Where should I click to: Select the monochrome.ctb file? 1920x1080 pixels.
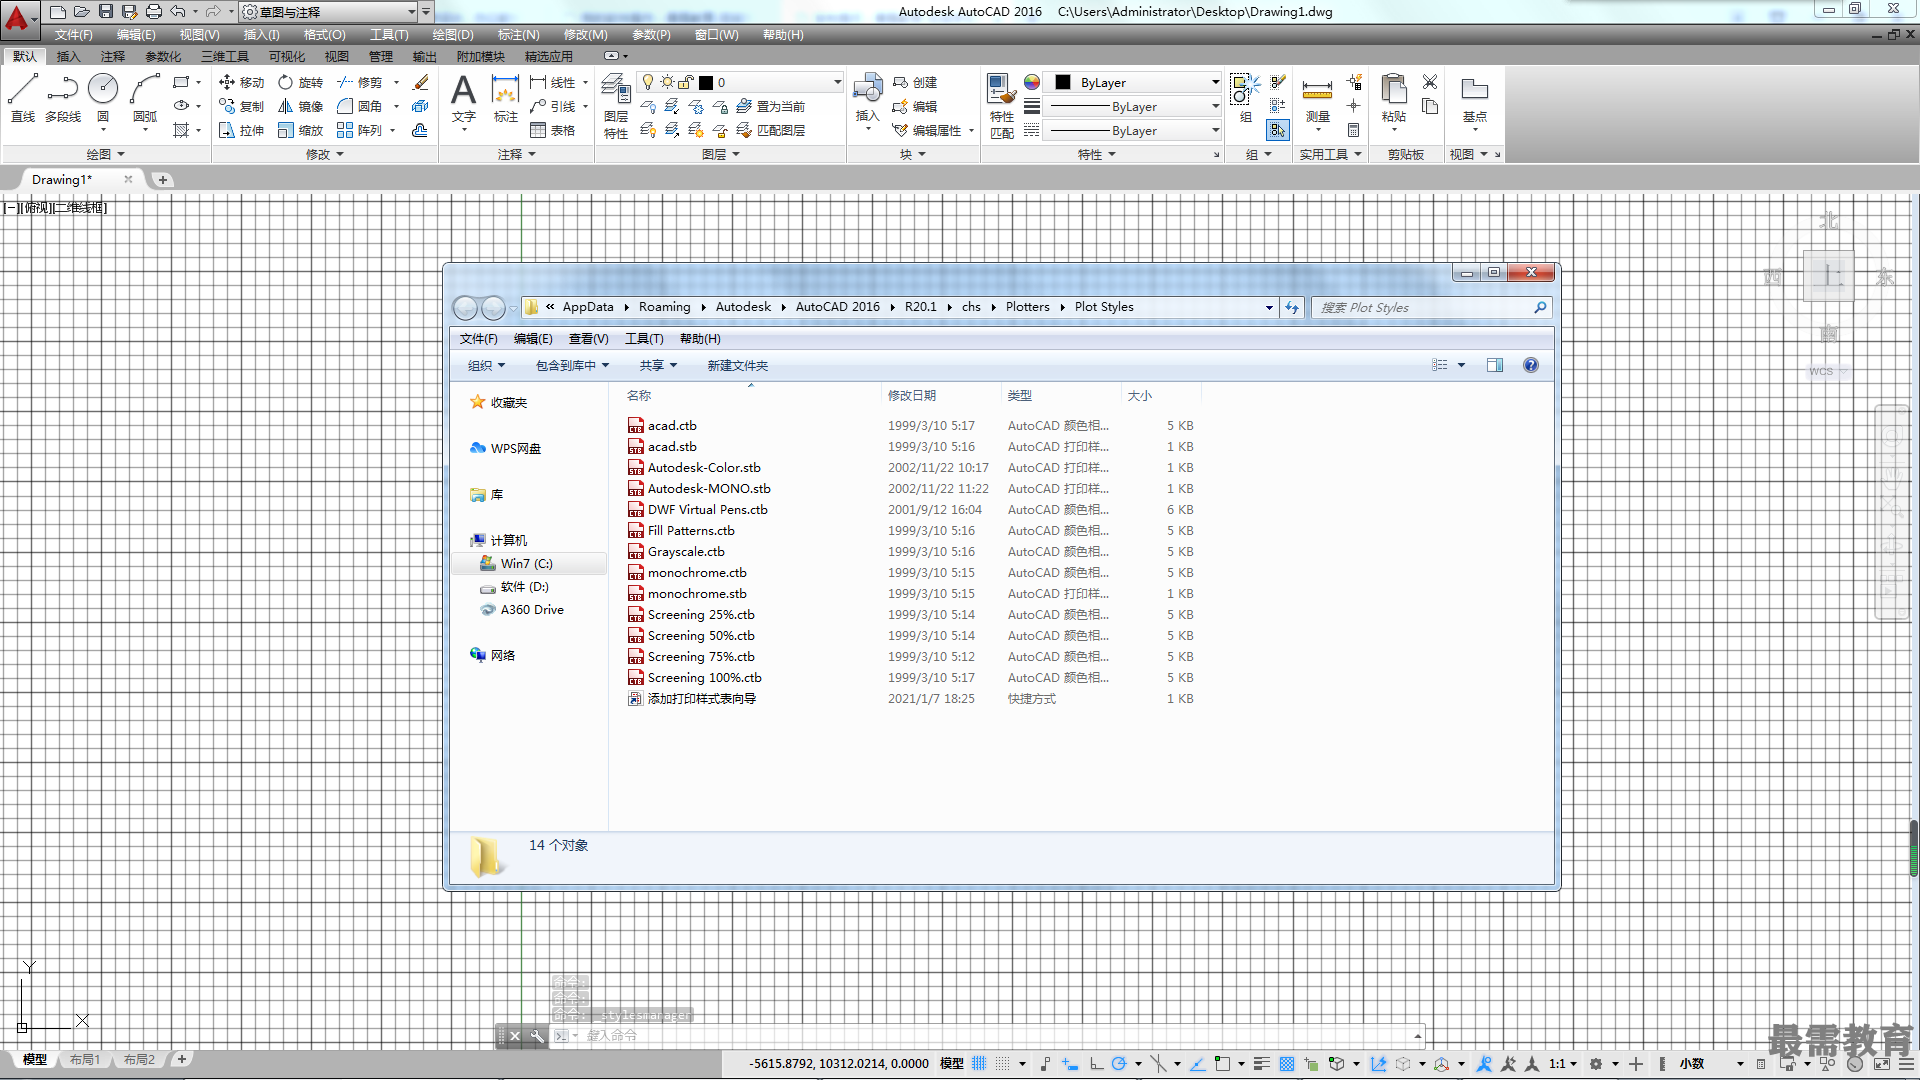pos(697,572)
